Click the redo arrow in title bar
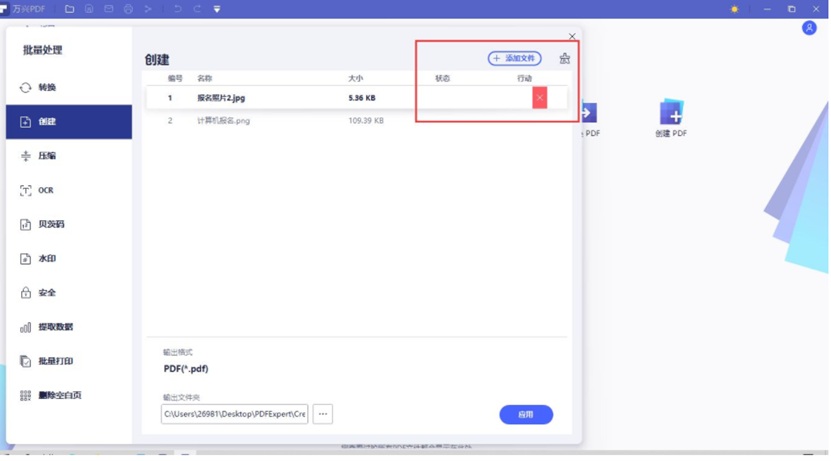 (197, 9)
